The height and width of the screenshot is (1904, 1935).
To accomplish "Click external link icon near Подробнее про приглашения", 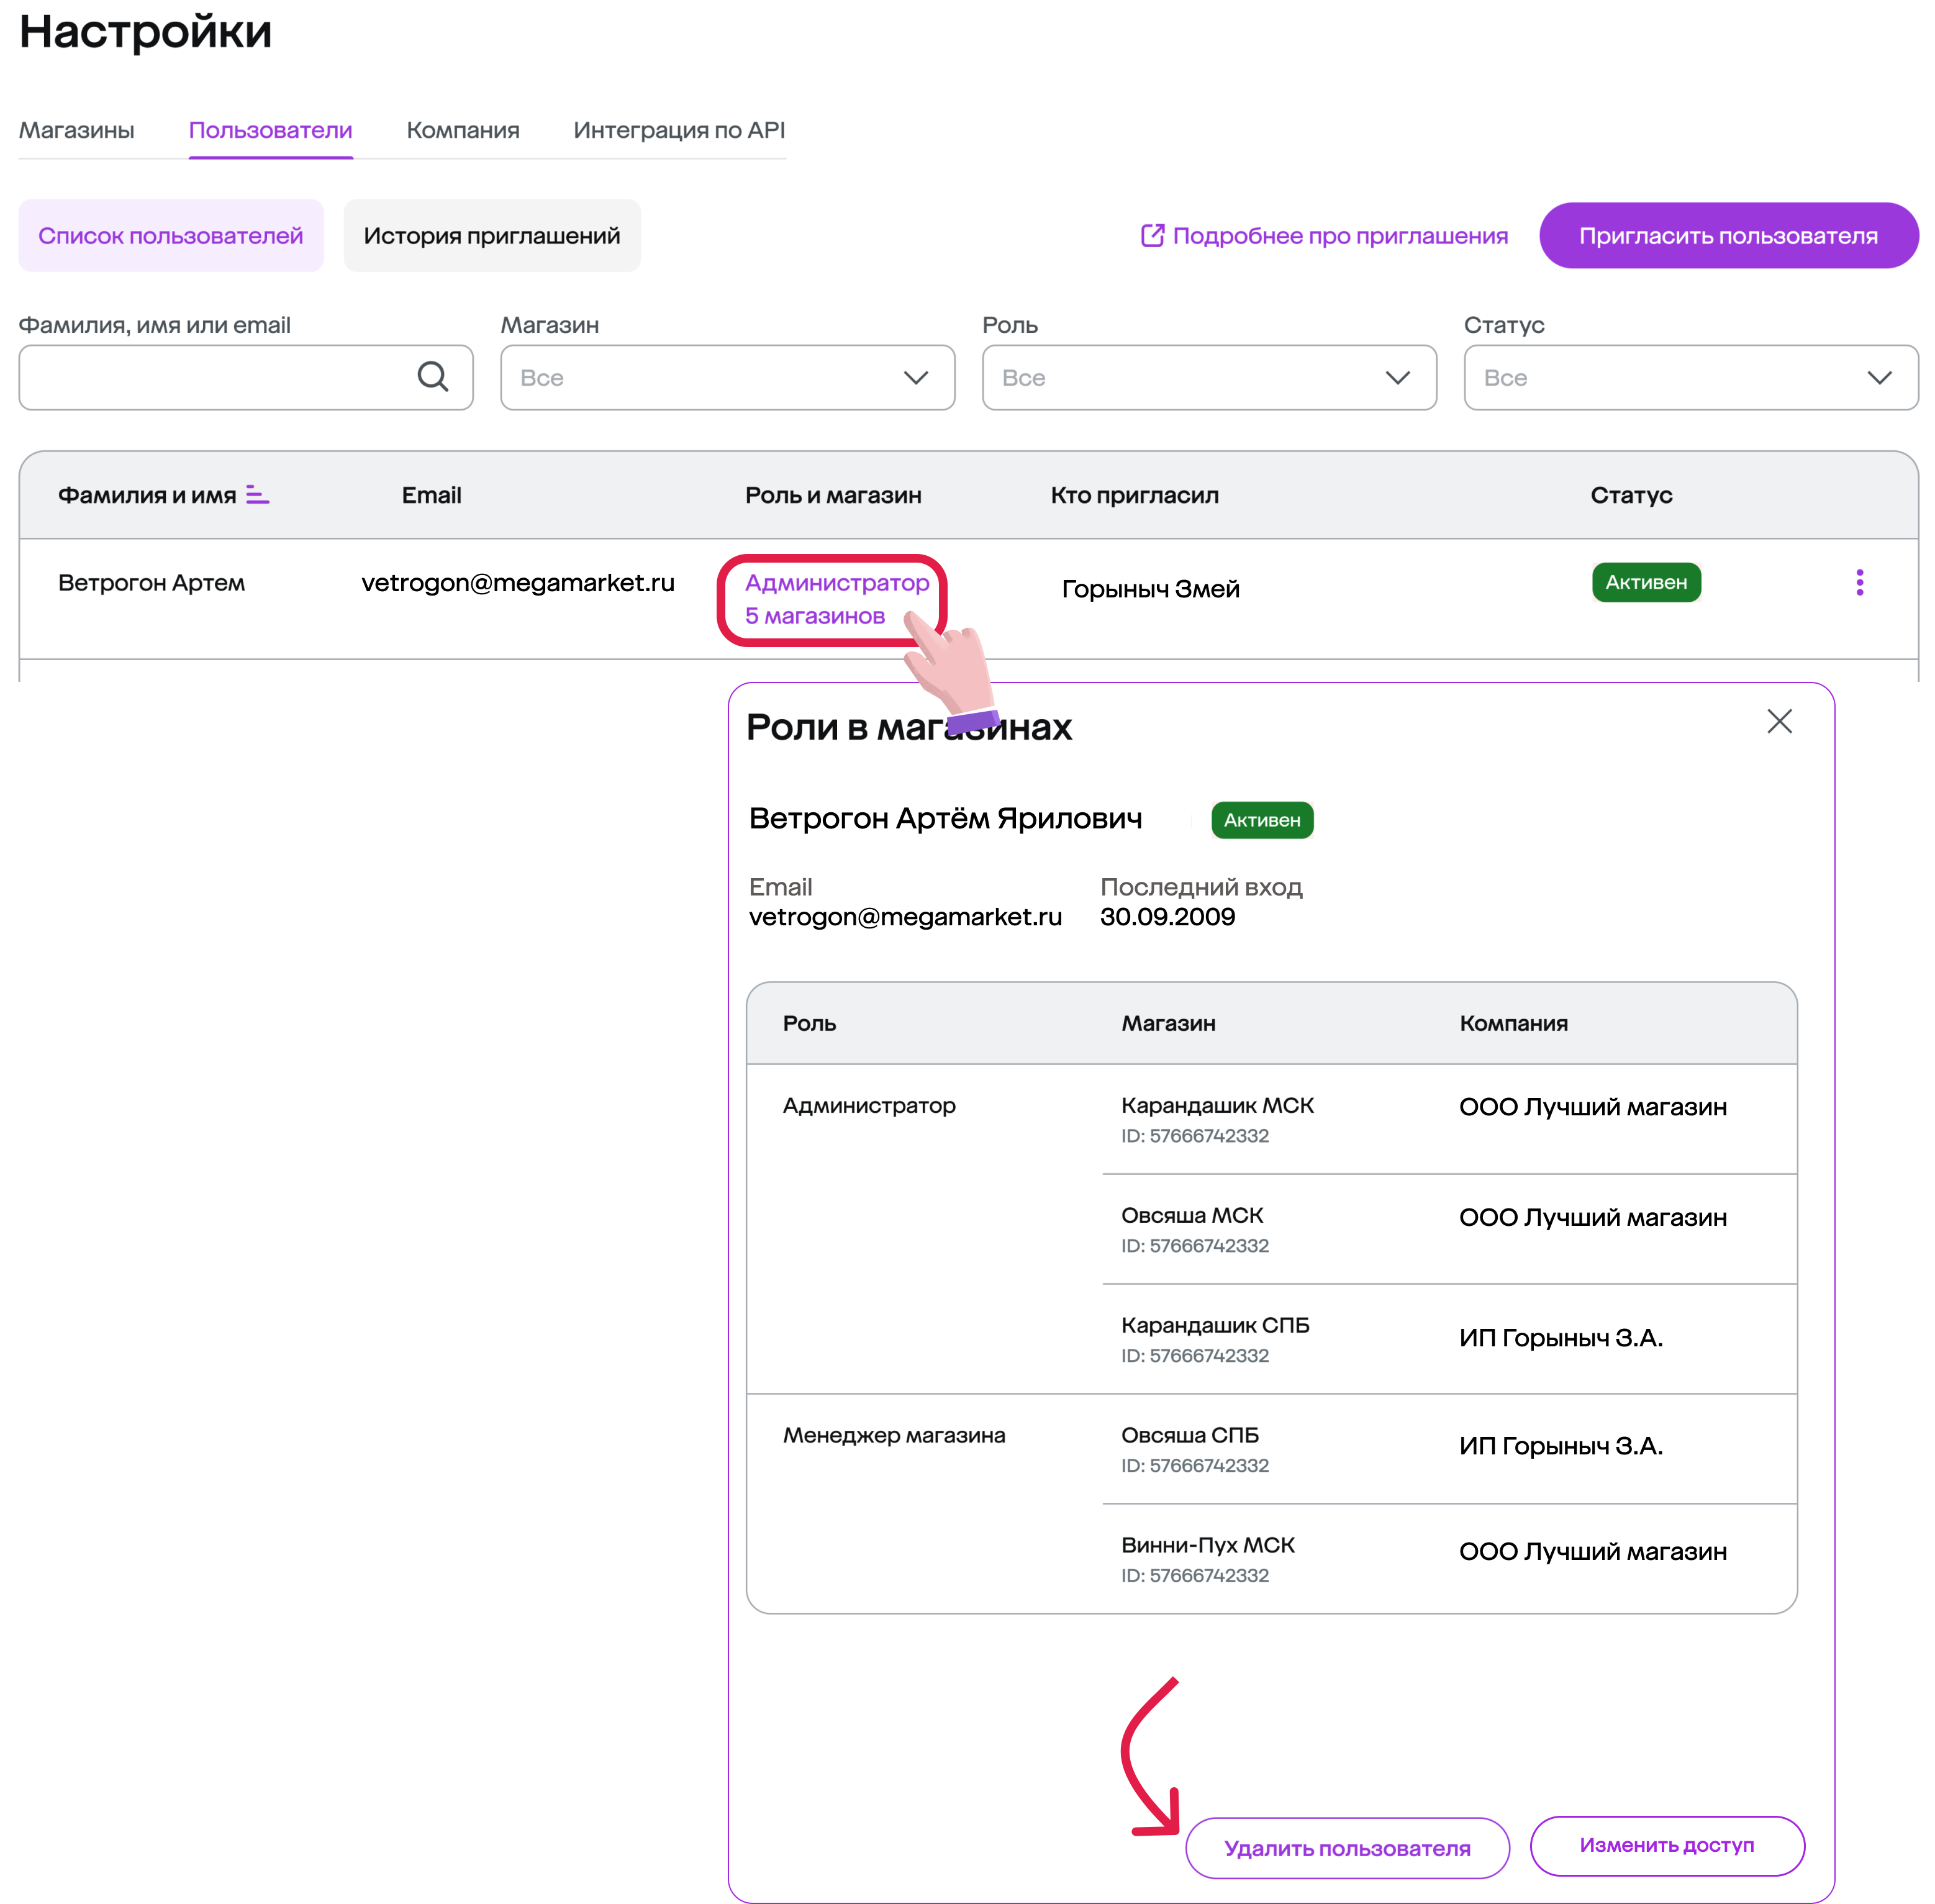I will pos(1152,235).
